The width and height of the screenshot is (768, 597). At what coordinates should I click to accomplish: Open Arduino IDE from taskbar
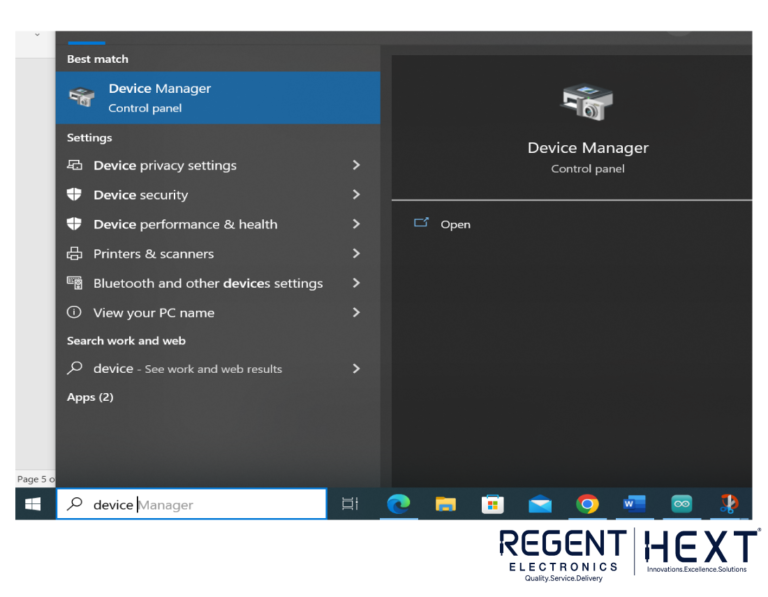[x=681, y=505]
